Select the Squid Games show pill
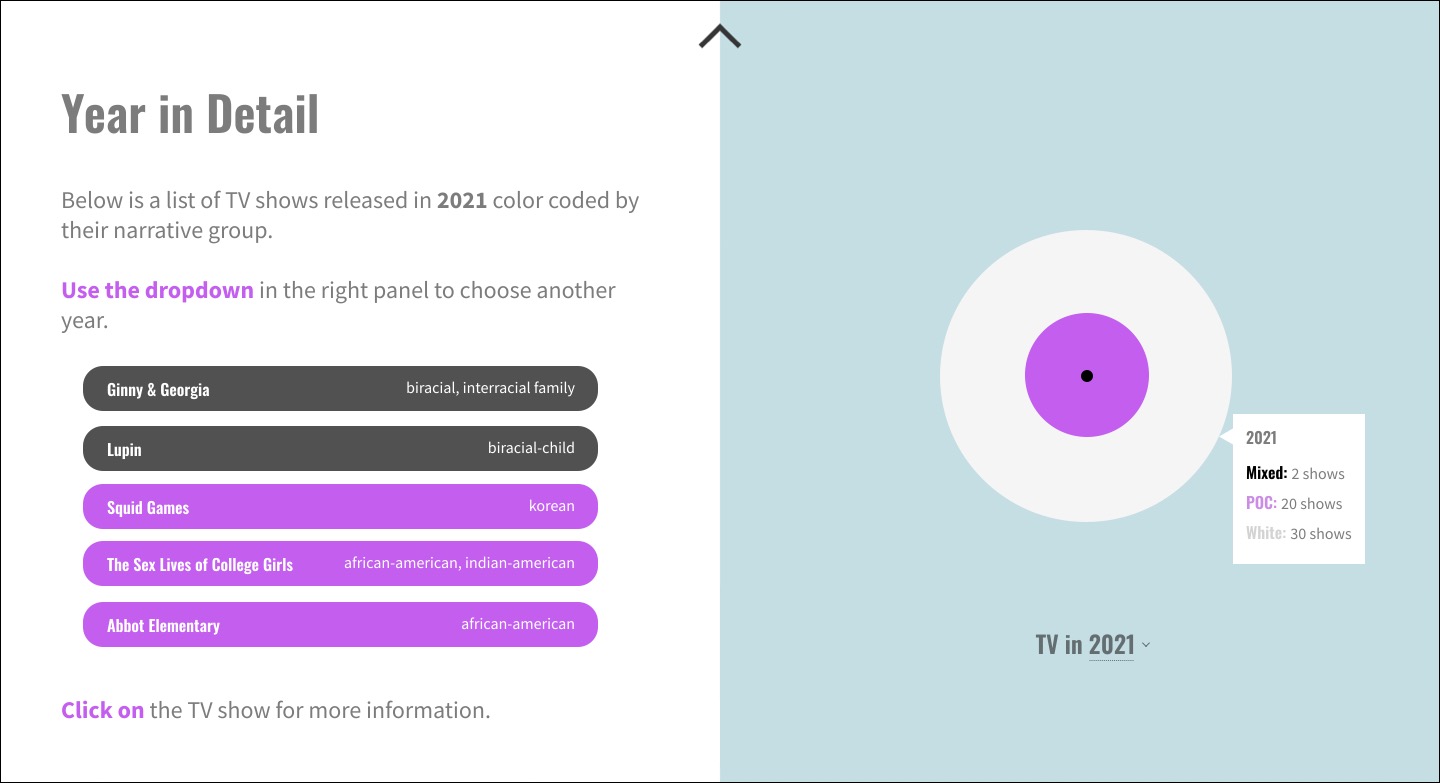This screenshot has height=783, width=1440. 340,506
